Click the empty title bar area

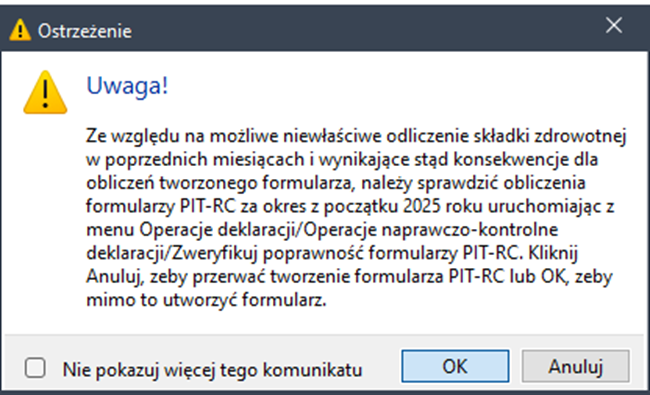[x=365, y=29]
